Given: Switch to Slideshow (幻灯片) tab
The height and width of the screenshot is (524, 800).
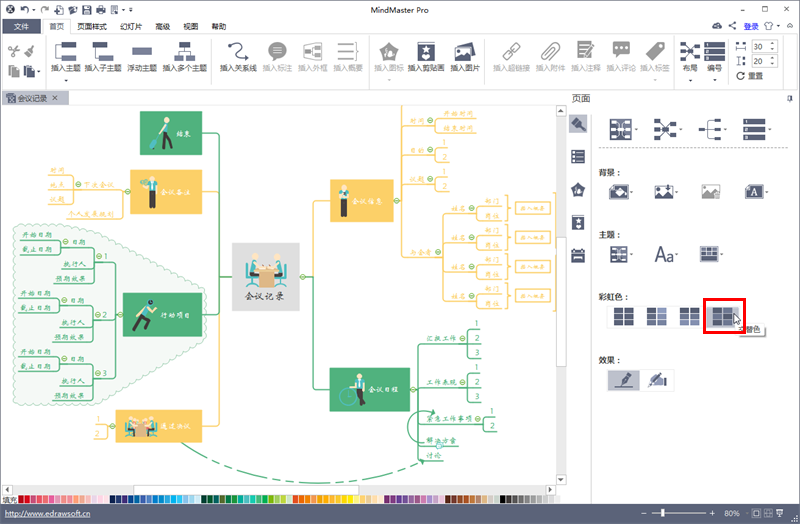Looking at the screenshot, I should click(x=131, y=27).
